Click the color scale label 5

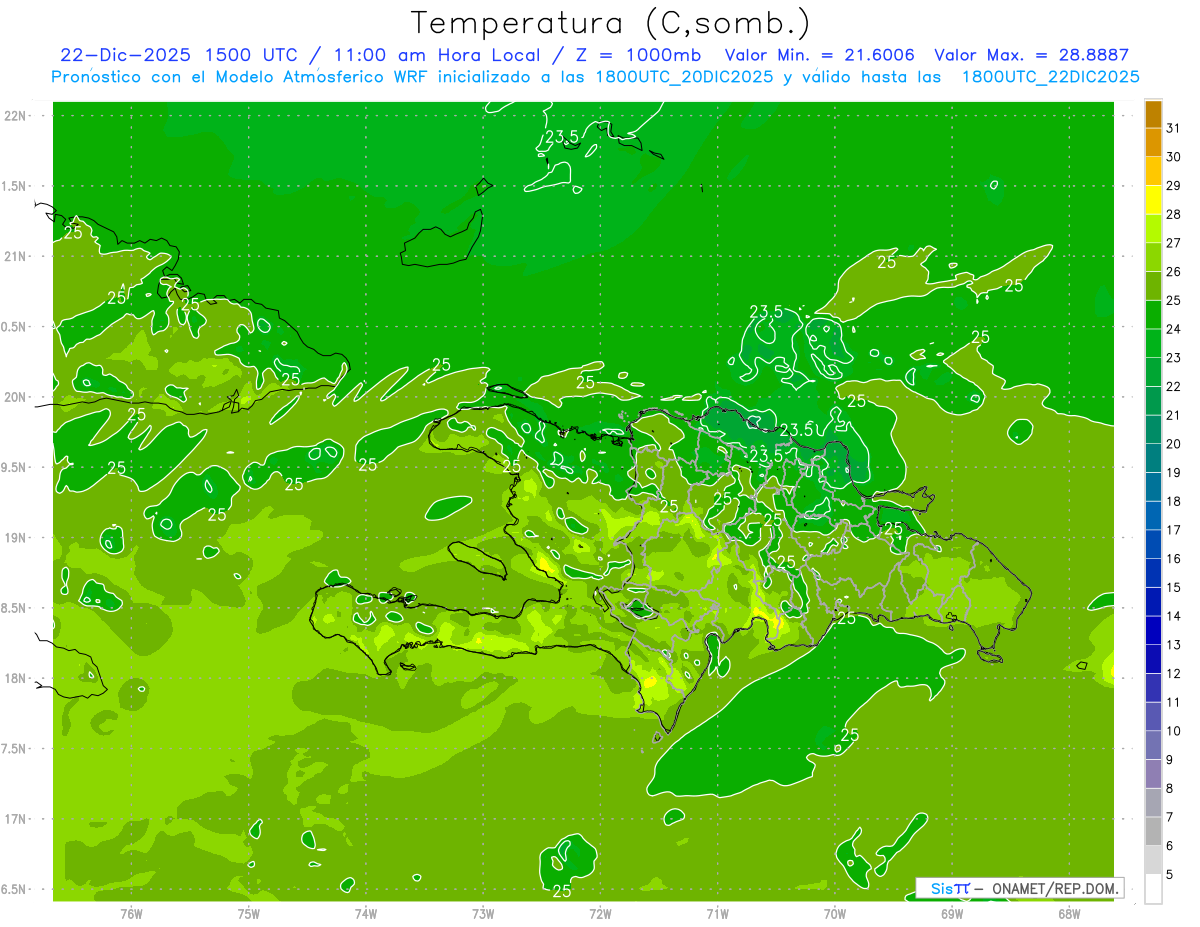(x=1171, y=875)
